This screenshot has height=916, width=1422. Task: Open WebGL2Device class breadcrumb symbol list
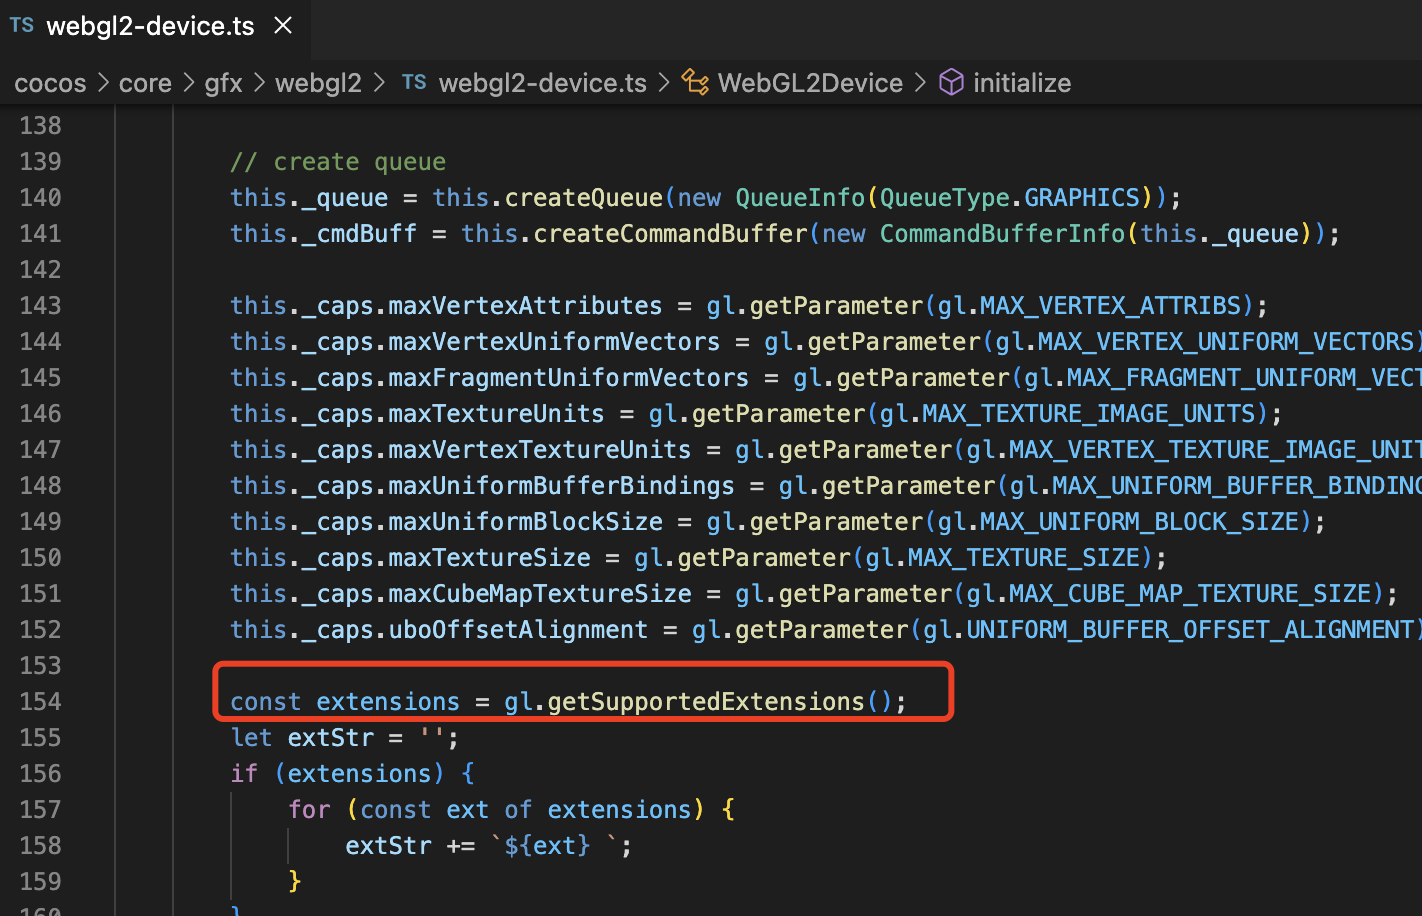pyautogui.click(x=810, y=83)
